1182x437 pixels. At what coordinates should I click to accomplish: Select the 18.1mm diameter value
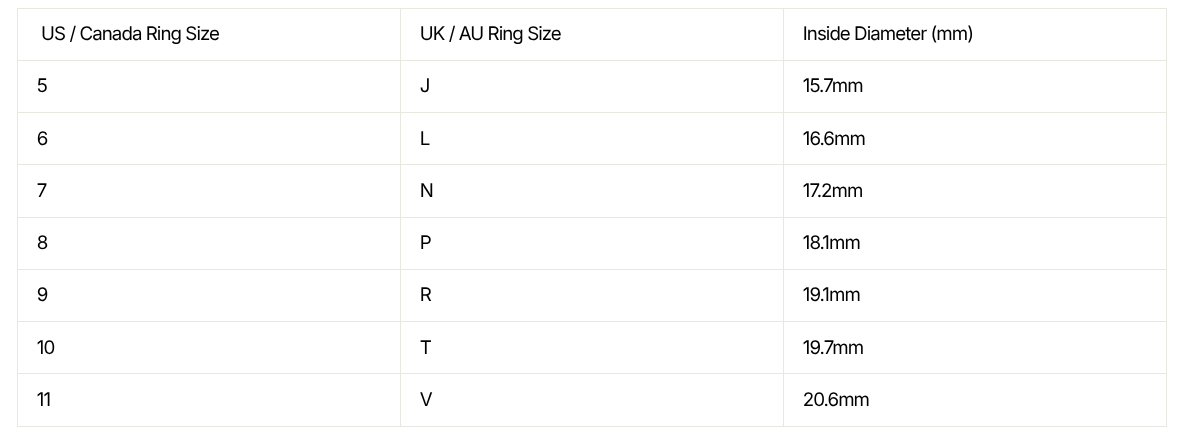(x=831, y=243)
